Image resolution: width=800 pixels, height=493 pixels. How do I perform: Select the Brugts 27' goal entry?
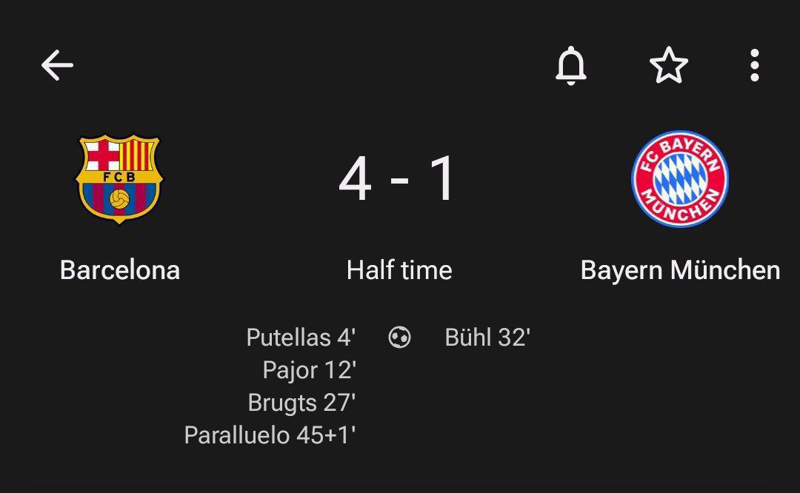point(302,403)
